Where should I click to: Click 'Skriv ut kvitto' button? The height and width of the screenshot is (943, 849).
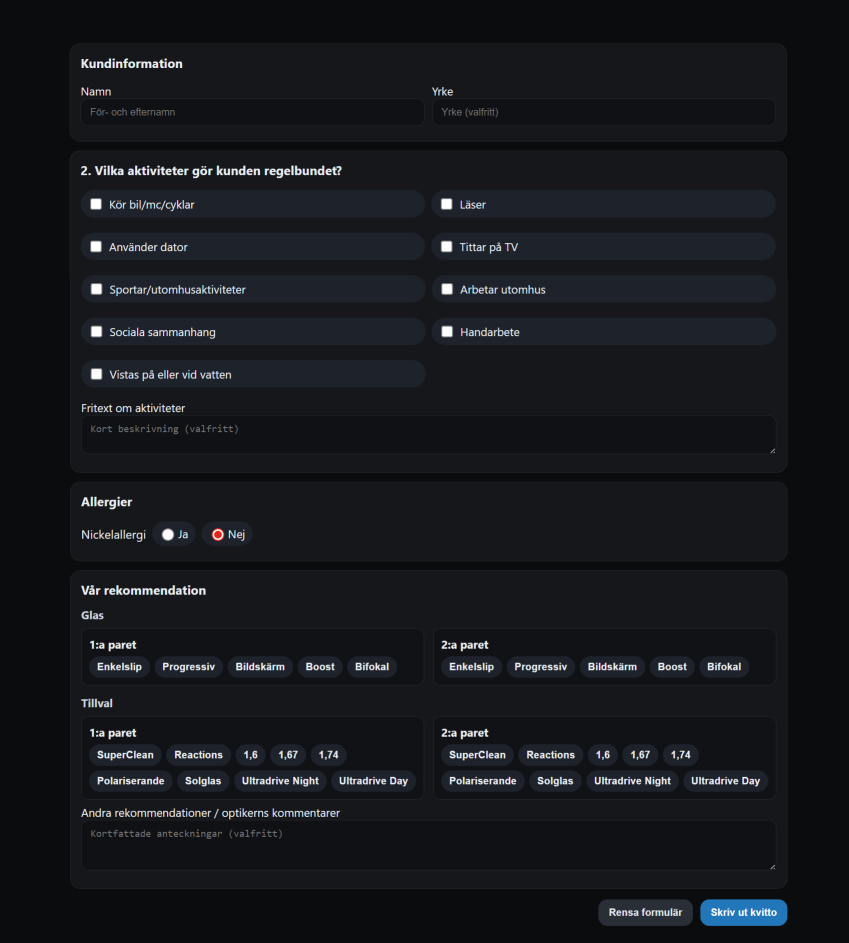click(x=743, y=912)
